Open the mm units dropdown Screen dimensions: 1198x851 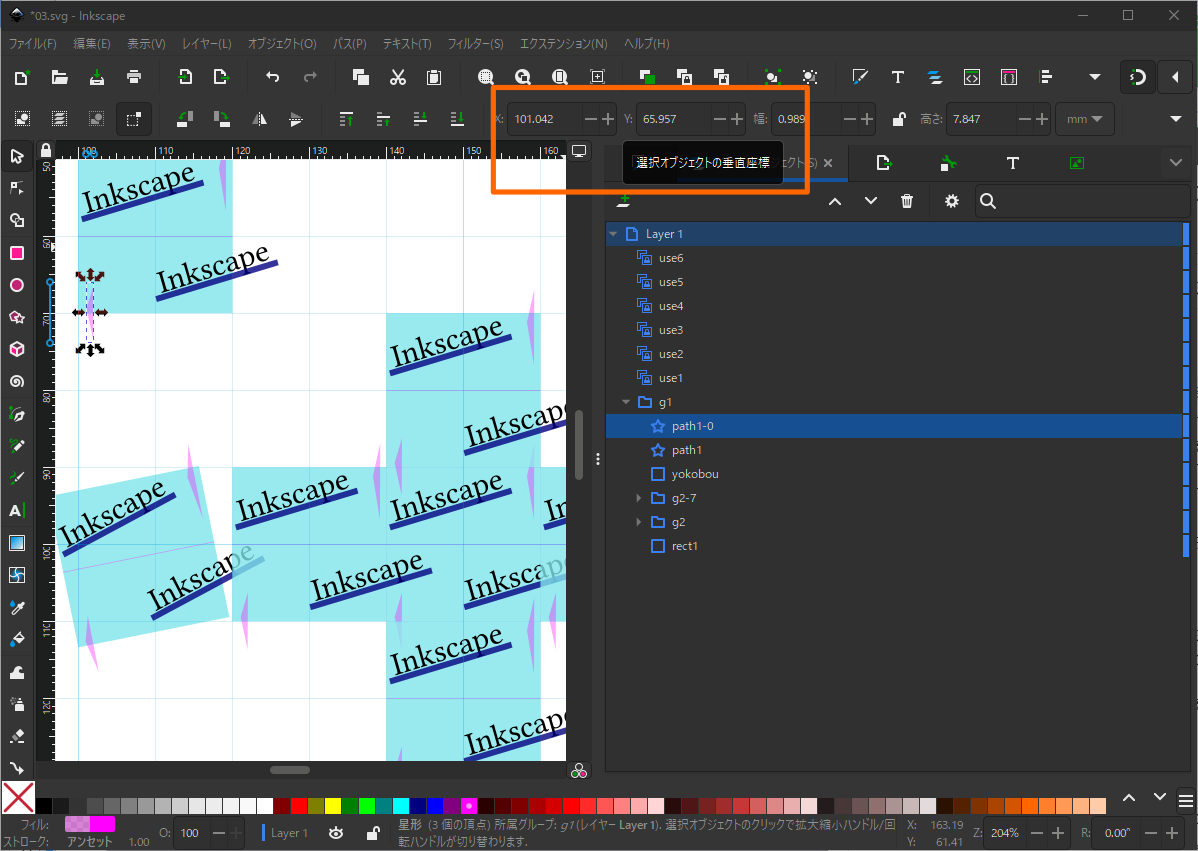(1084, 119)
